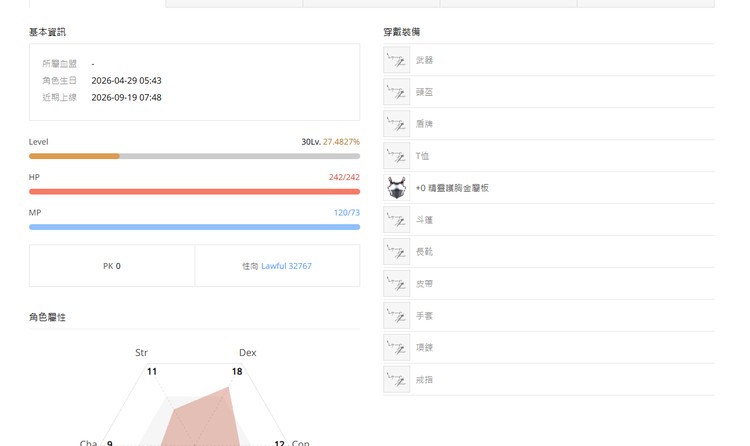Screen dimensions: 750x446
Task: Click the empty 頭盔 helmet slot icon
Action: (397, 92)
